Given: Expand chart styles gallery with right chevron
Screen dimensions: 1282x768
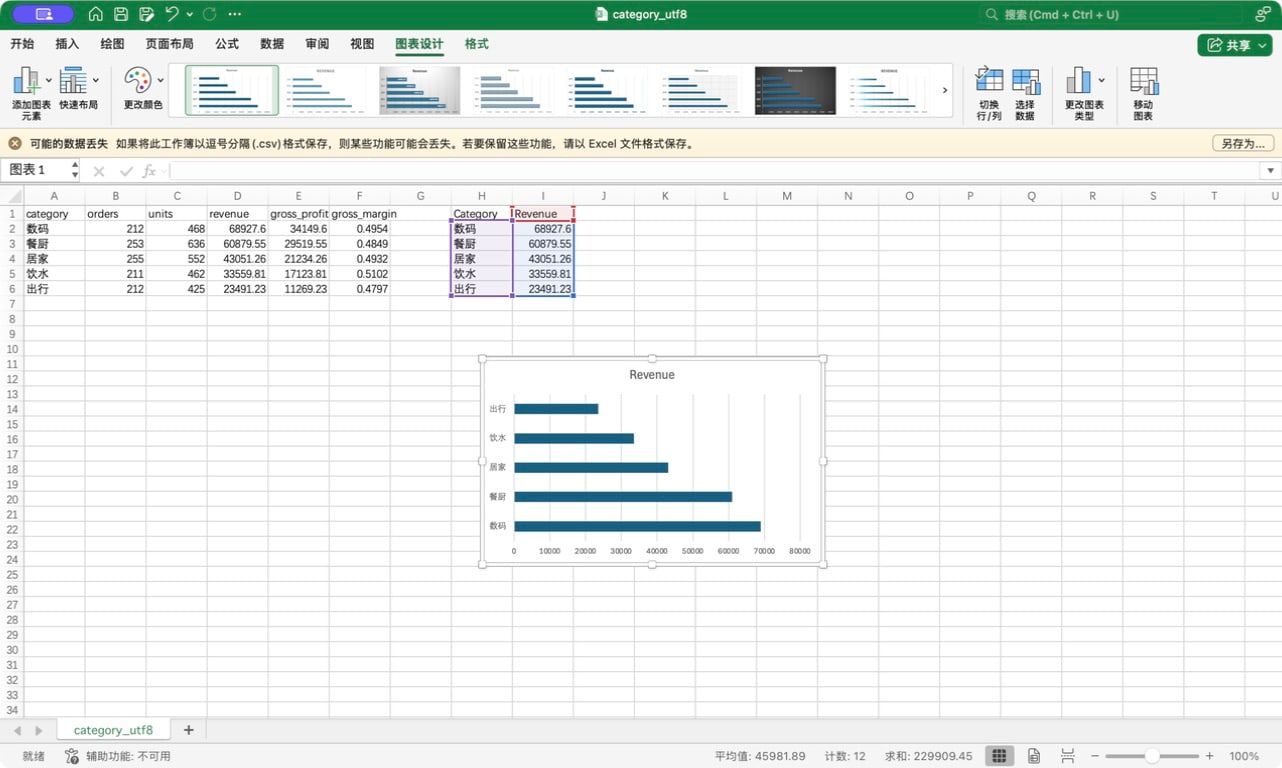Looking at the screenshot, I should pos(945,91).
